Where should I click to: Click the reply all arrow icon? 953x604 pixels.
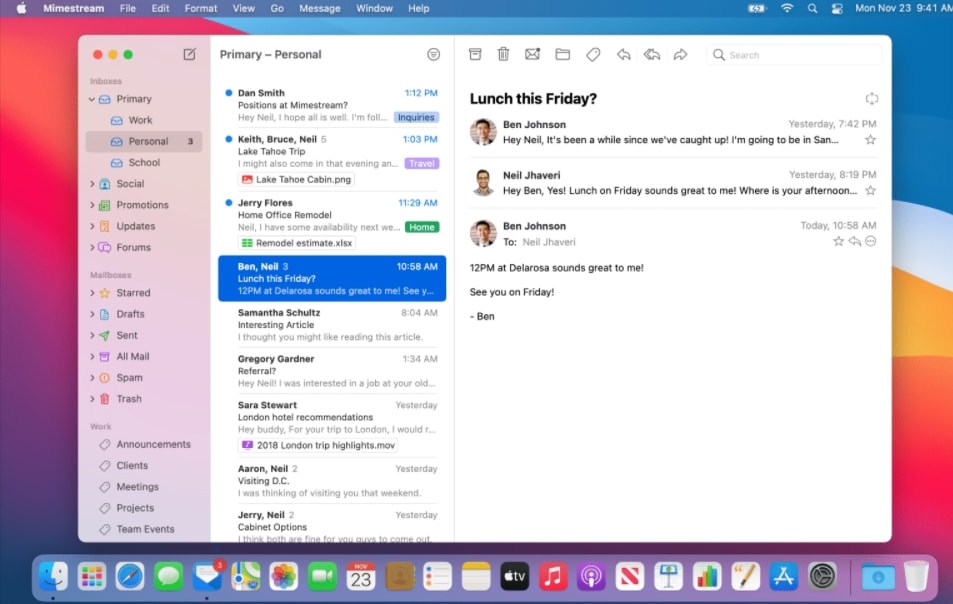point(652,55)
